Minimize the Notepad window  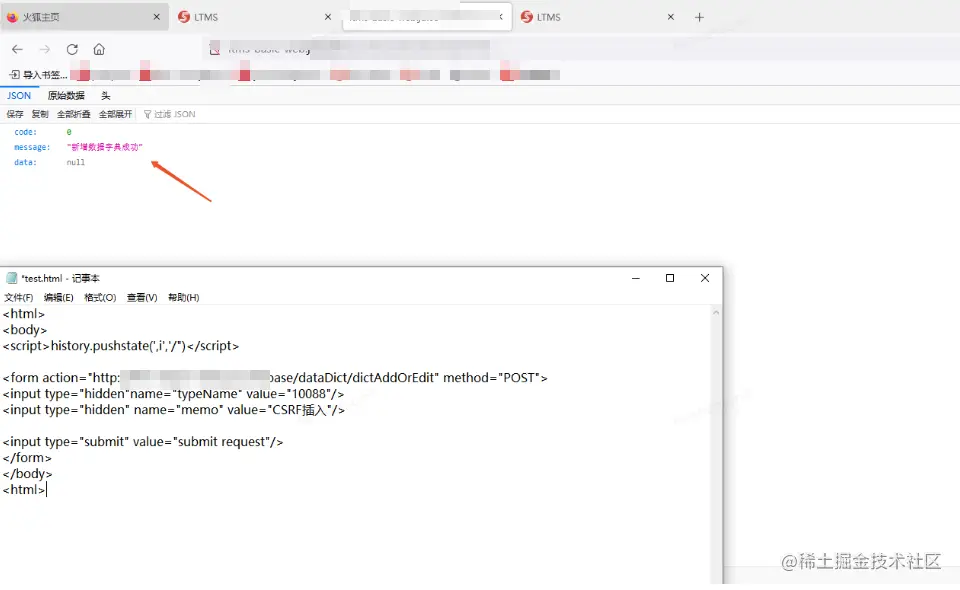(636, 278)
